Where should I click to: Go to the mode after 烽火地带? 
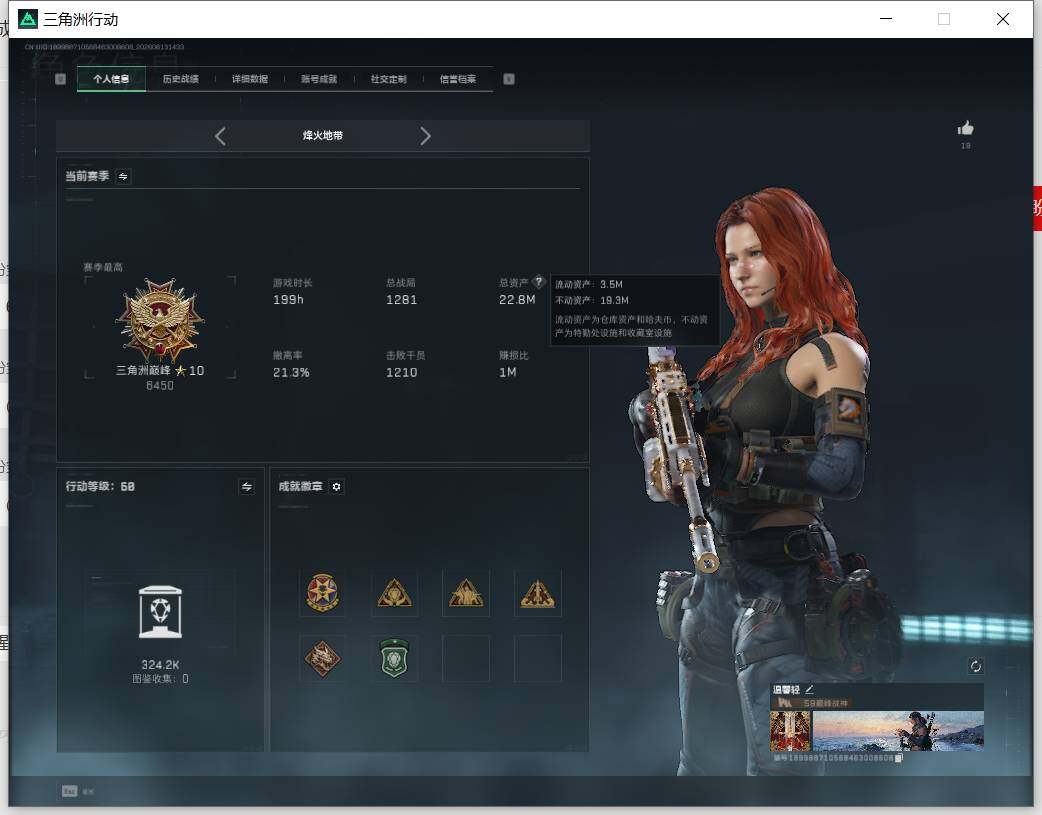tap(425, 136)
